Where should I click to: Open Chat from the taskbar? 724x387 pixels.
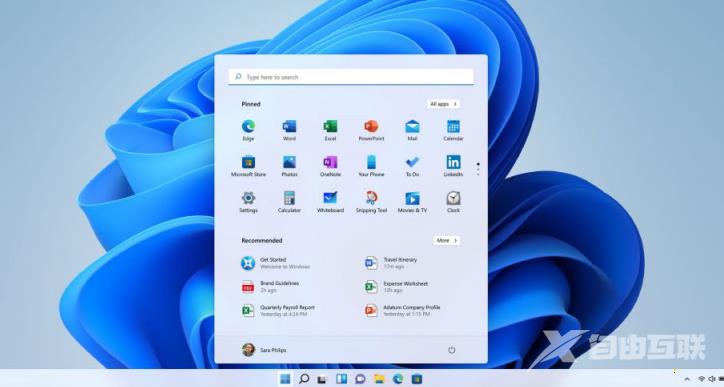(360, 379)
